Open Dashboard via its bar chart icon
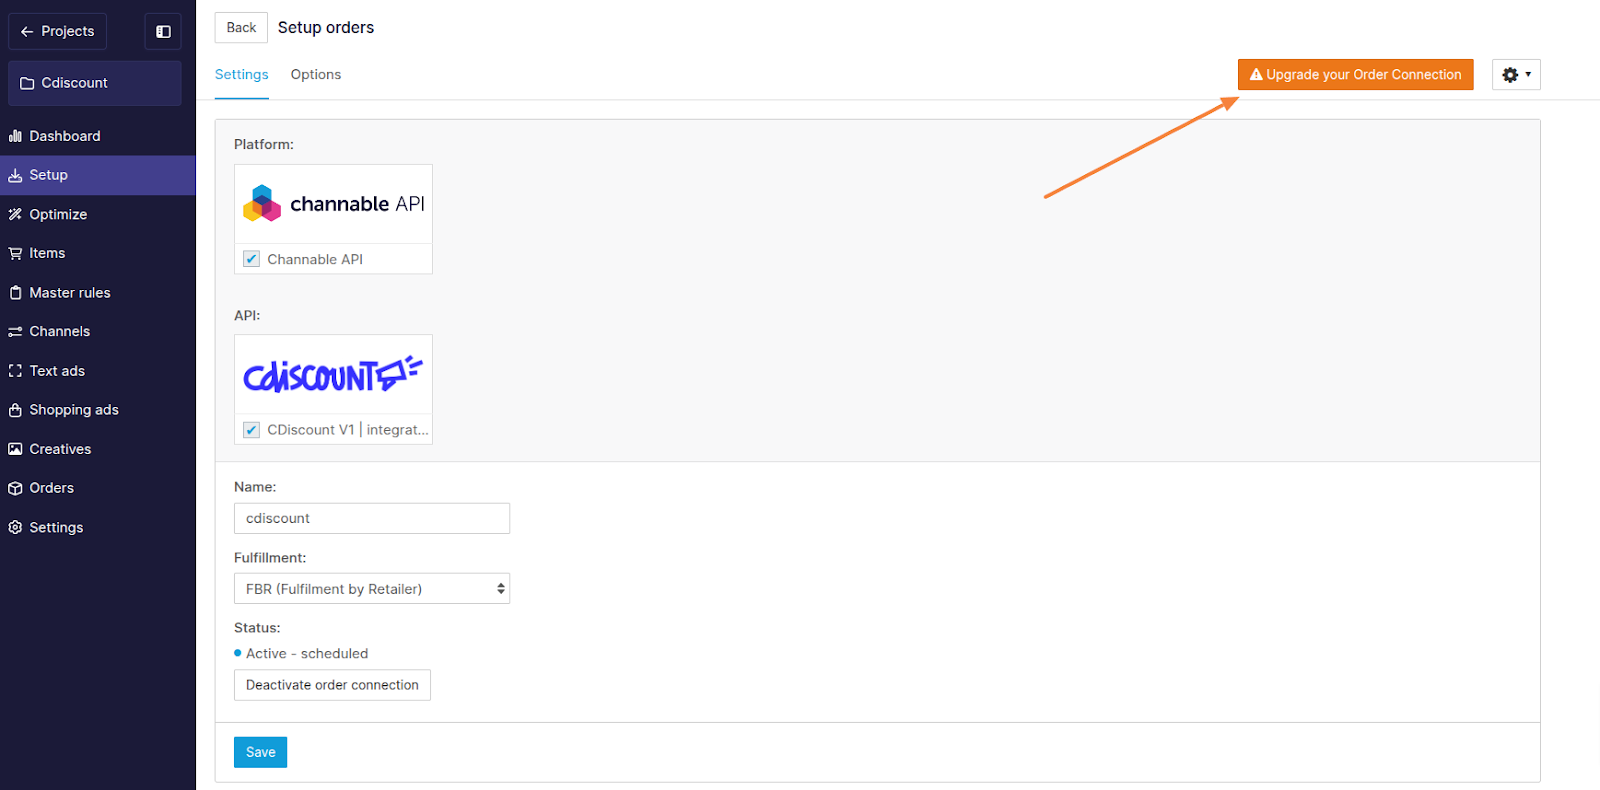 [x=15, y=136]
